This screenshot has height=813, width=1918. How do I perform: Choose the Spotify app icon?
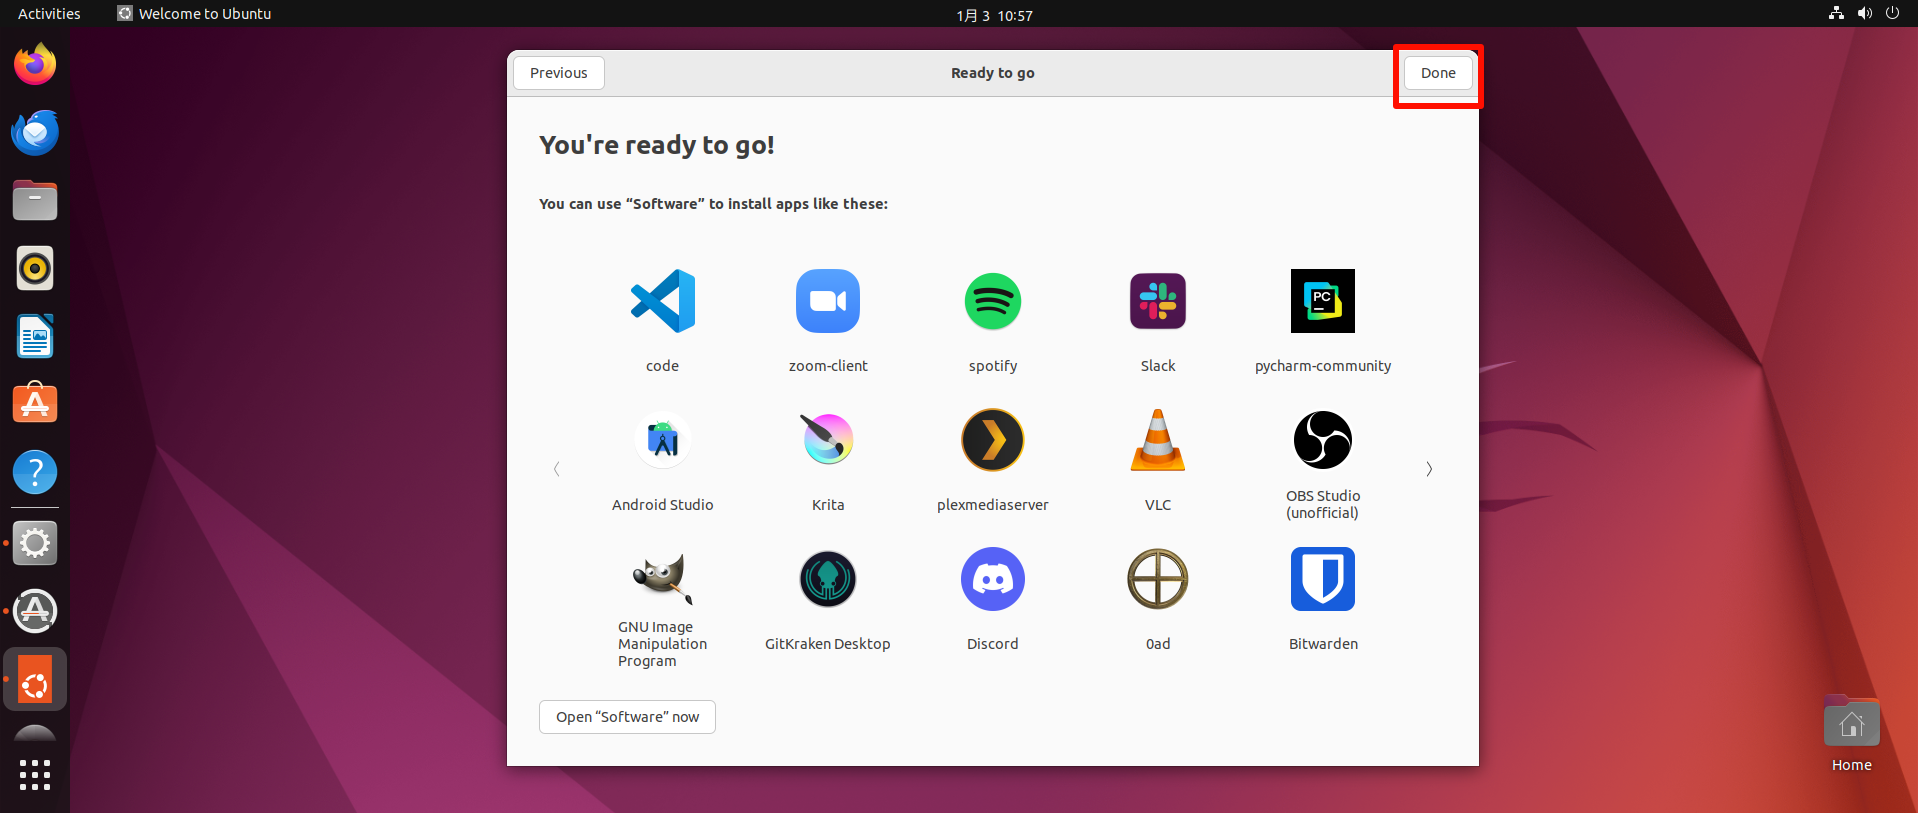[993, 301]
